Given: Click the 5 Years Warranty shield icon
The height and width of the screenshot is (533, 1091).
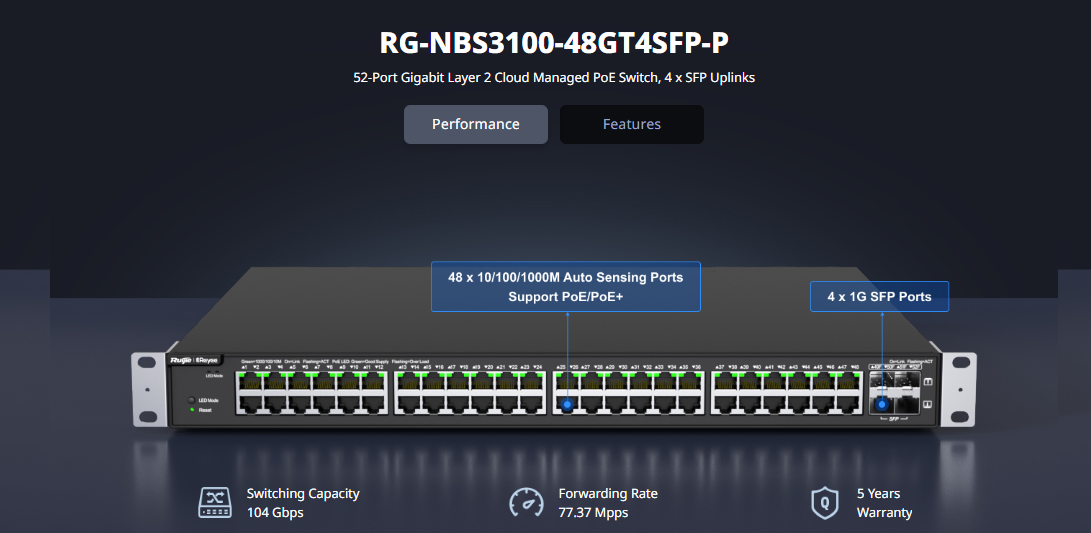Looking at the screenshot, I should pyautogui.click(x=825, y=502).
